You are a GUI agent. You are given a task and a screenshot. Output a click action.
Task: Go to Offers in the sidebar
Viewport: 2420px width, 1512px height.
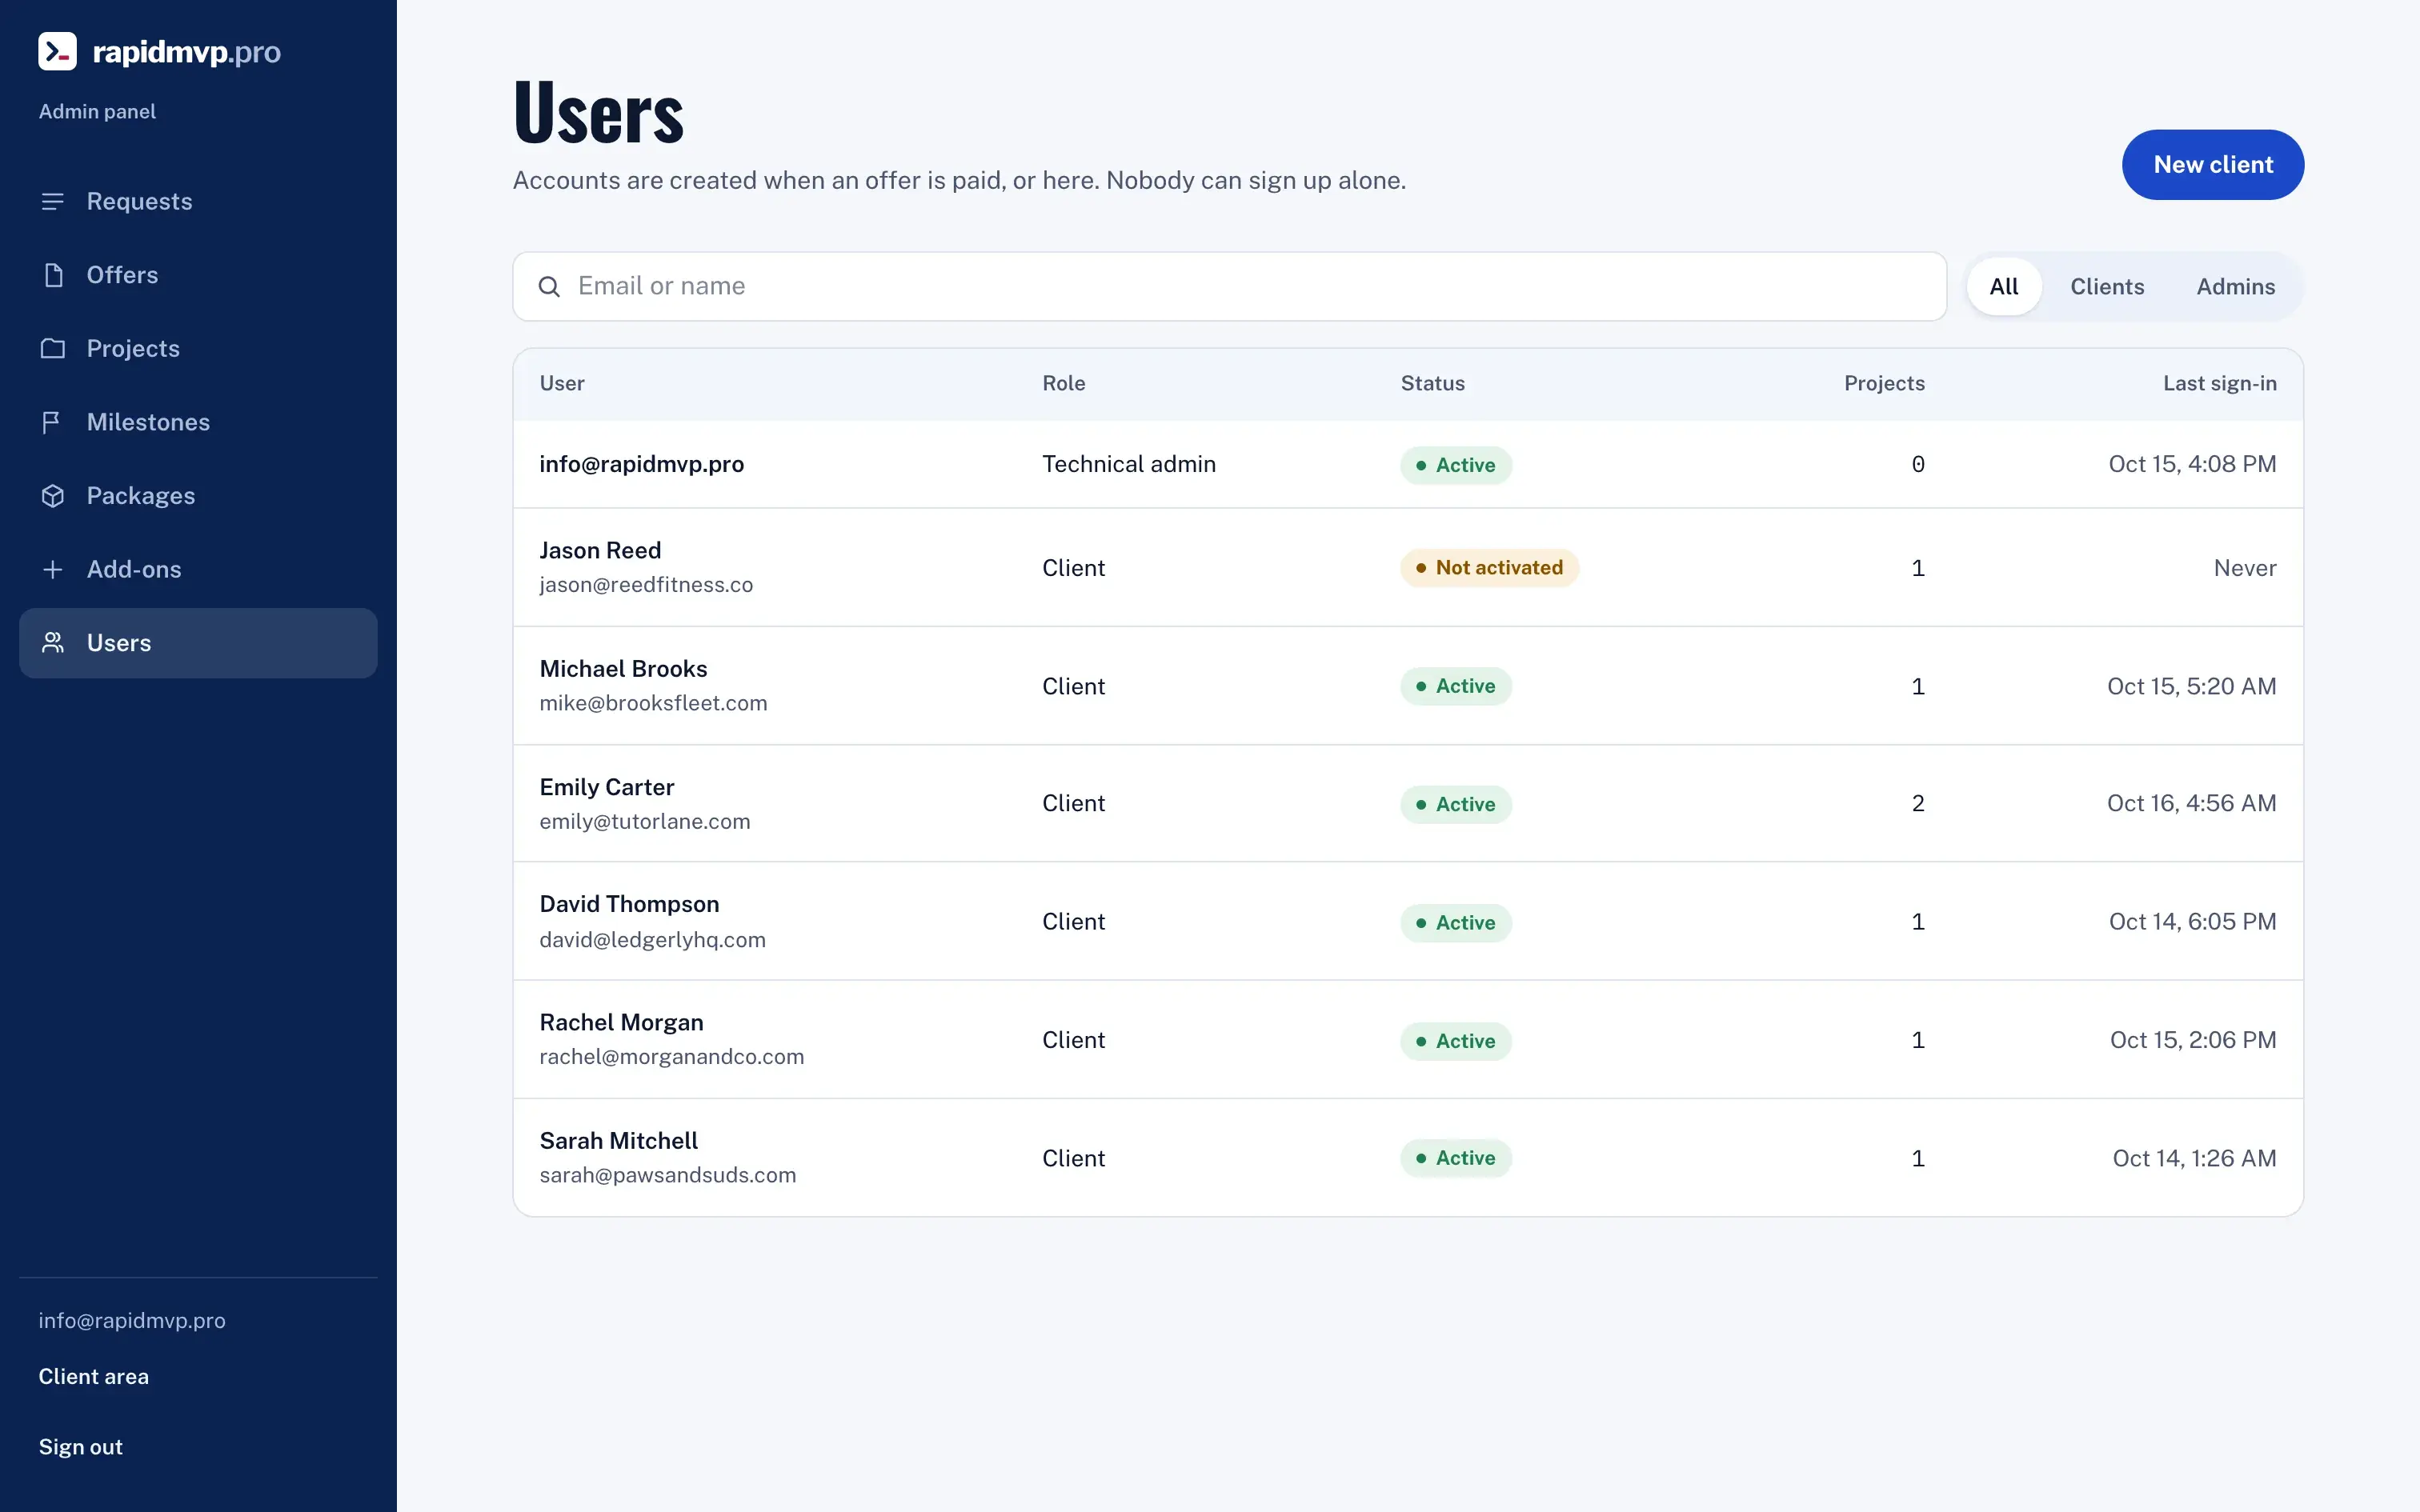[x=198, y=275]
